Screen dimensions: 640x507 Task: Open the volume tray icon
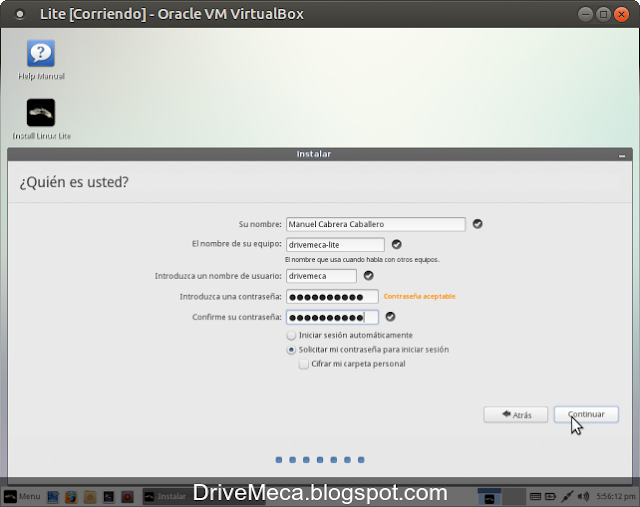click(584, 496)
